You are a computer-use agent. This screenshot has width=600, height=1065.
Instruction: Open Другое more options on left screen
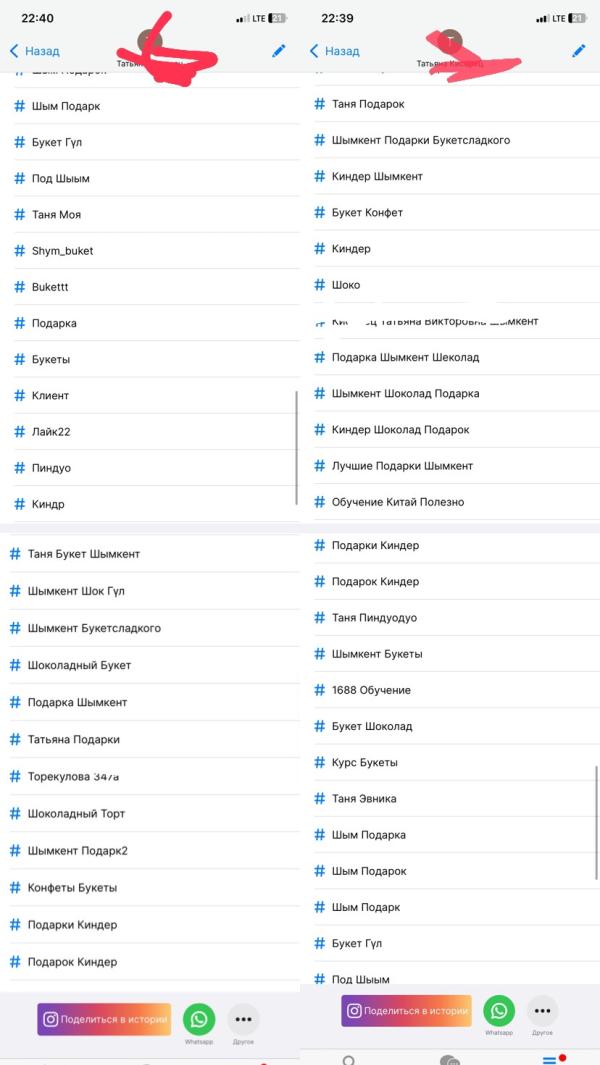pyautogui.click(x=243, y=1019)
